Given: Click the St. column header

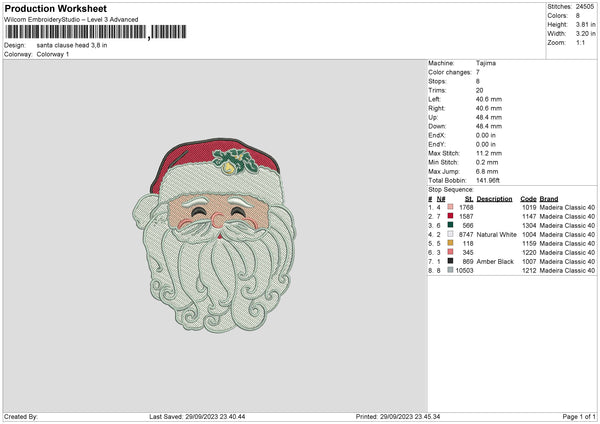Looking at the screenshot, I should pyautogui.click(x=469, y=199).
